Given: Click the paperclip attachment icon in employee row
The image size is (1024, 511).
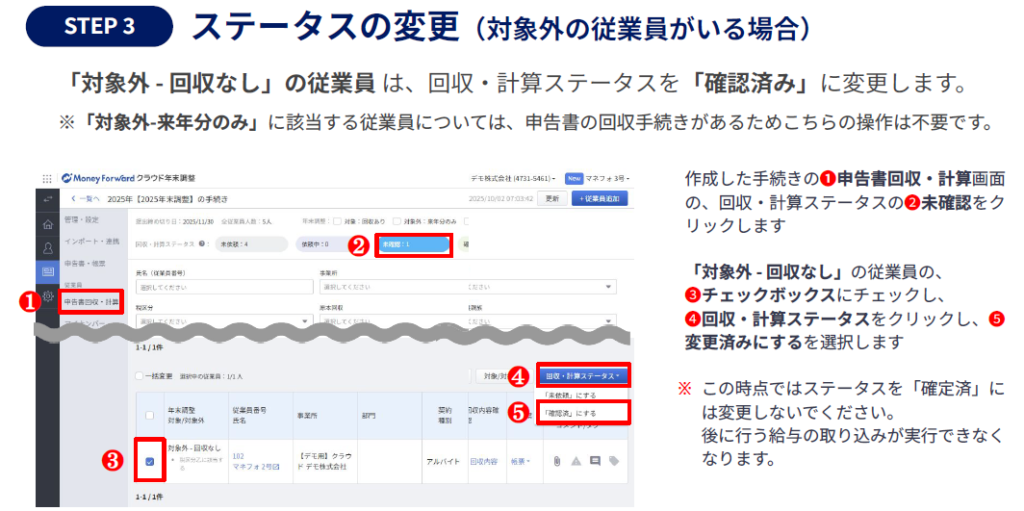Looking at the screenshot, I should tap(556, 462).
